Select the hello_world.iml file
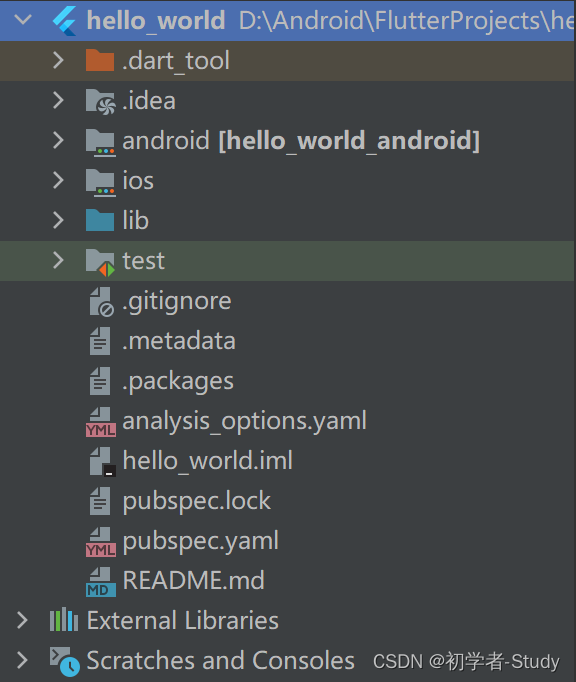The image size is (576, 682). tap(208, 461)
